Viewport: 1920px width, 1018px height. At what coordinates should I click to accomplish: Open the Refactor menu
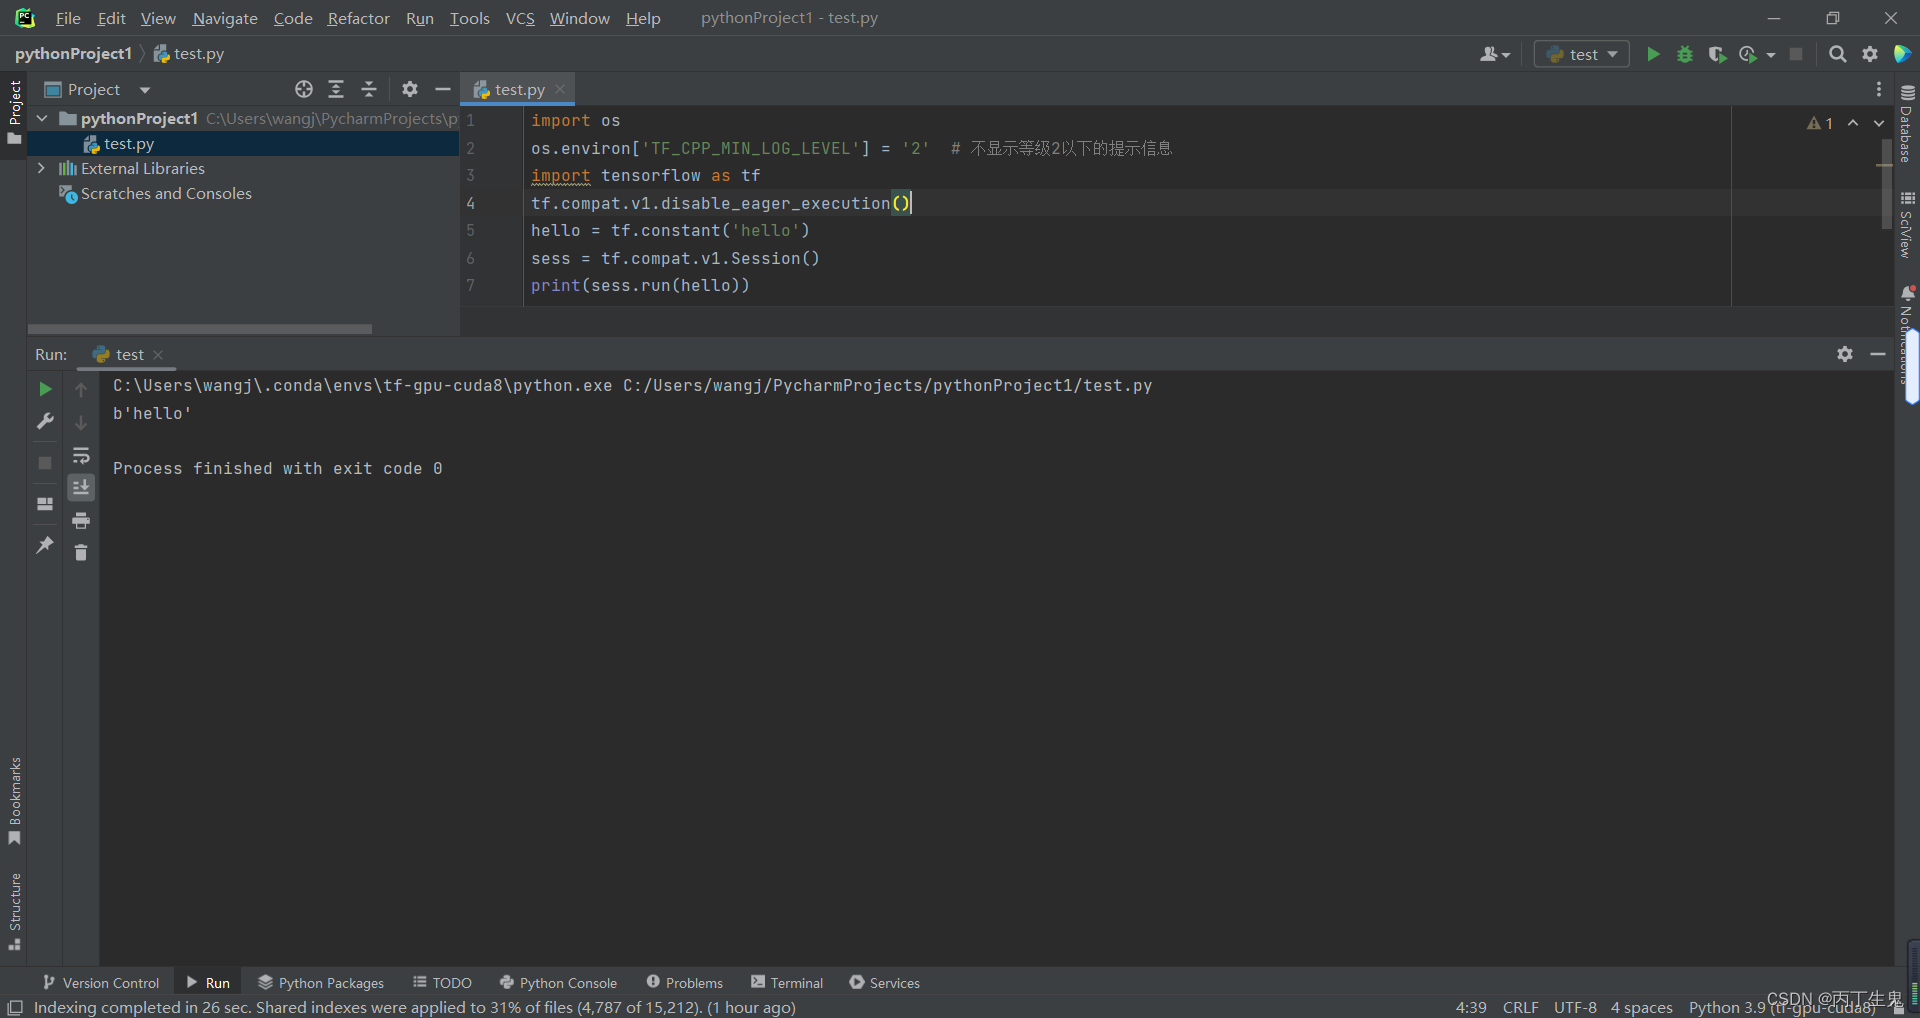point(358,18)
